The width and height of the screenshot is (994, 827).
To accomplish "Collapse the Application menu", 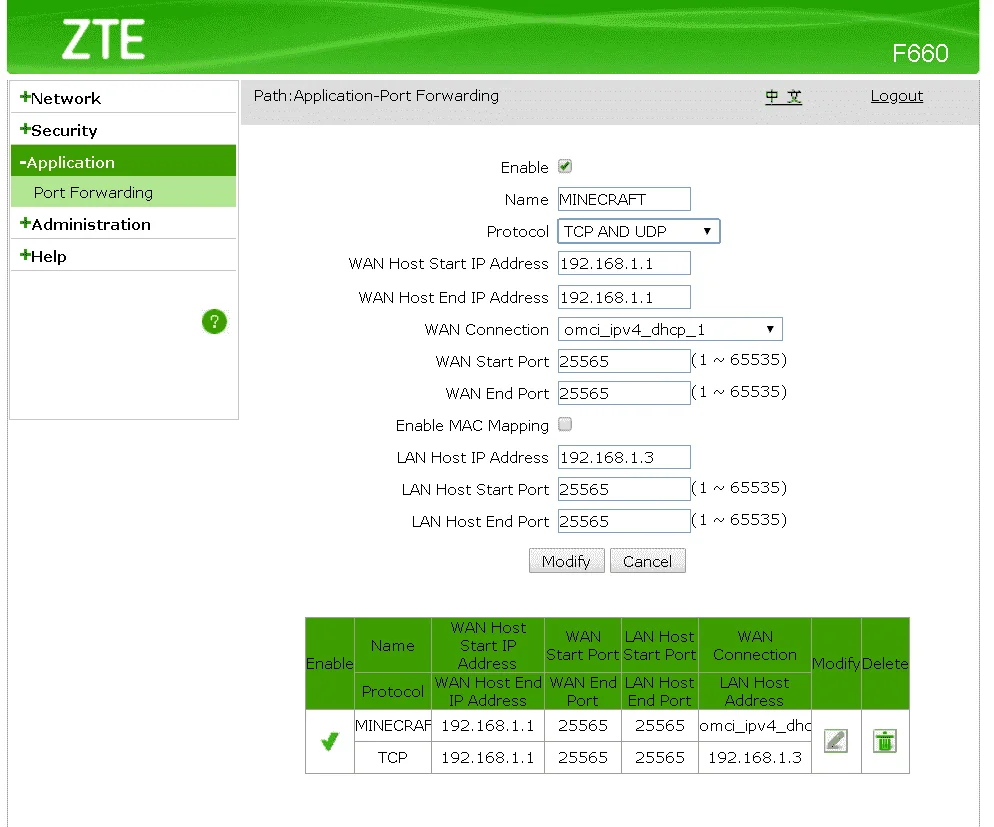I will [x=123, y=162].
